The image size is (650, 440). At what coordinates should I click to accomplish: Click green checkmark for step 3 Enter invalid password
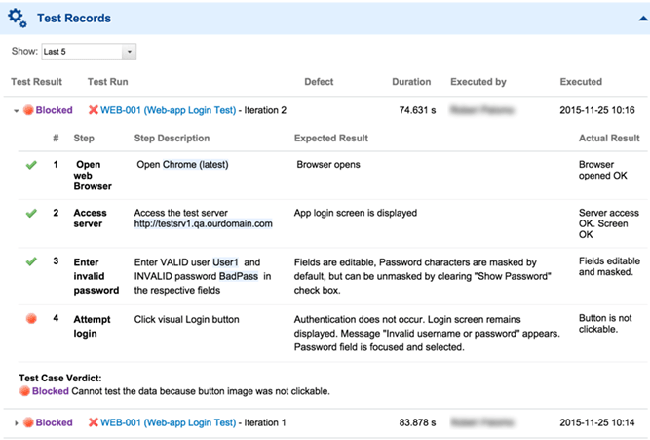[x=30, y=261]
